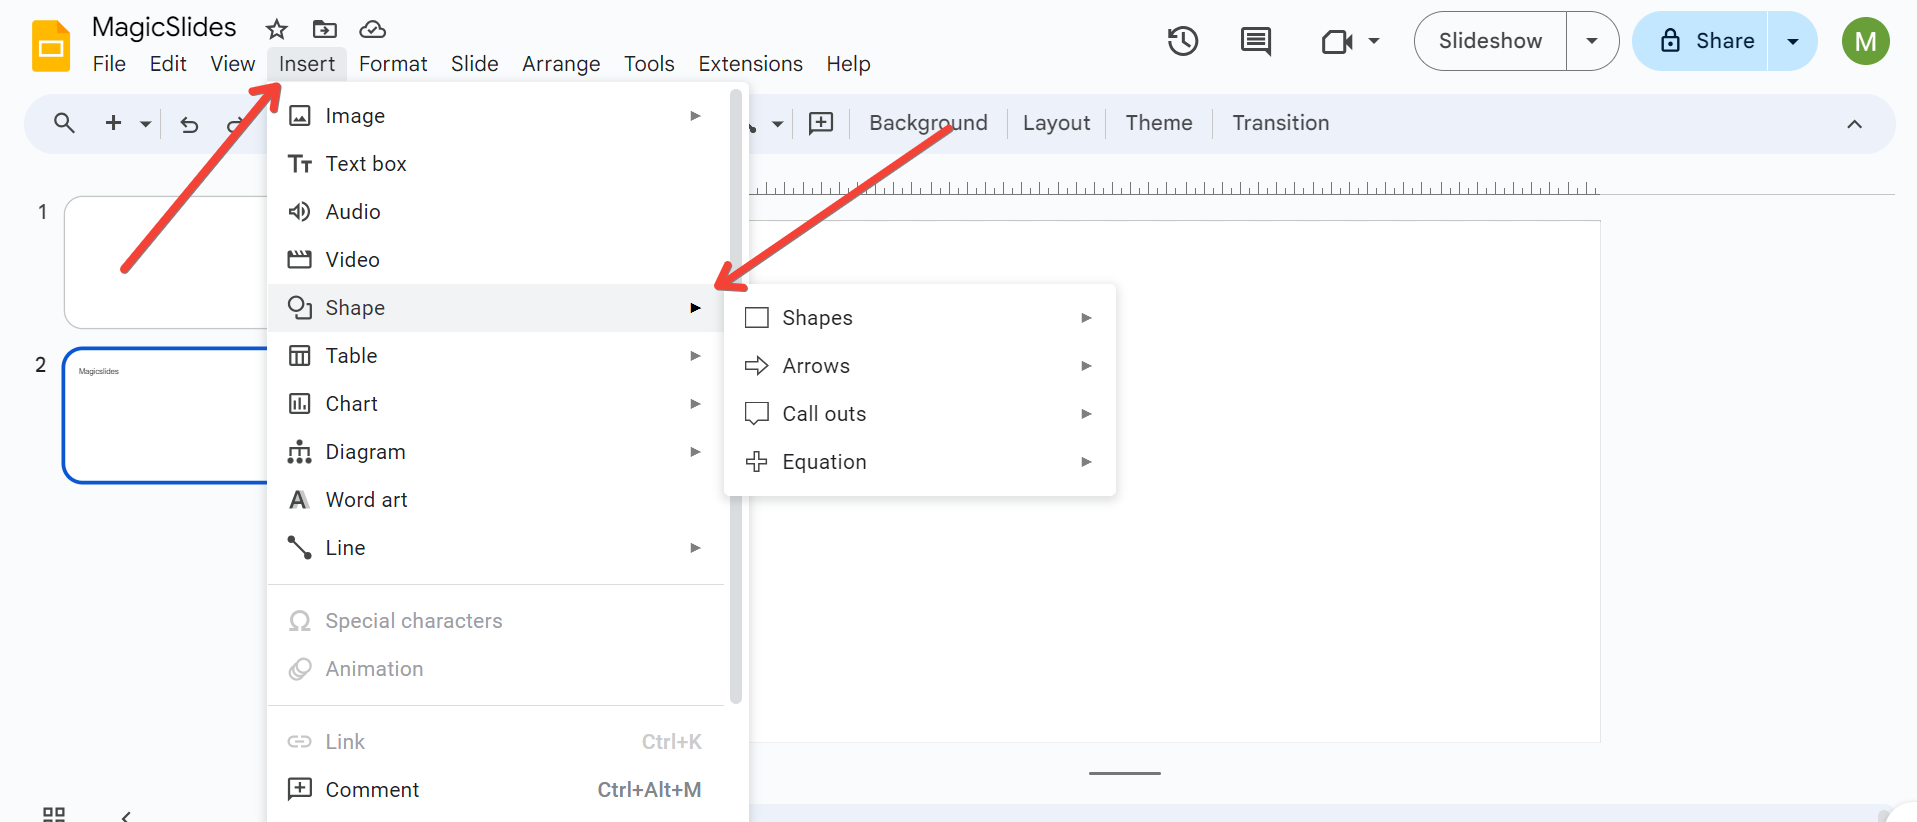
Task: Expand the new slide layout dropdown
Action: [x=146, y=124]
